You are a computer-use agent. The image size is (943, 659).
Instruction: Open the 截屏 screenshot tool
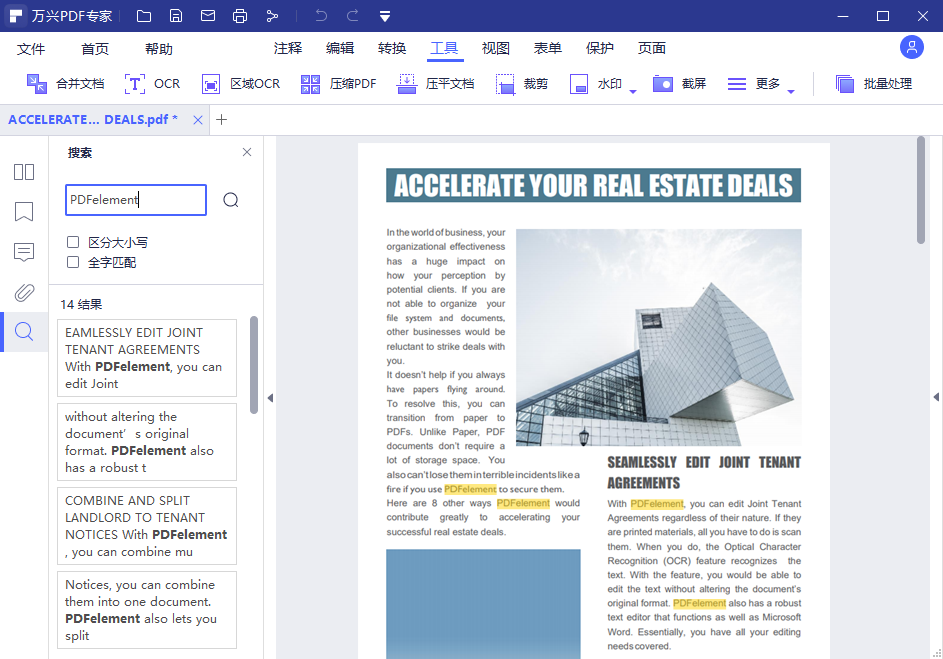coord(663,84)
